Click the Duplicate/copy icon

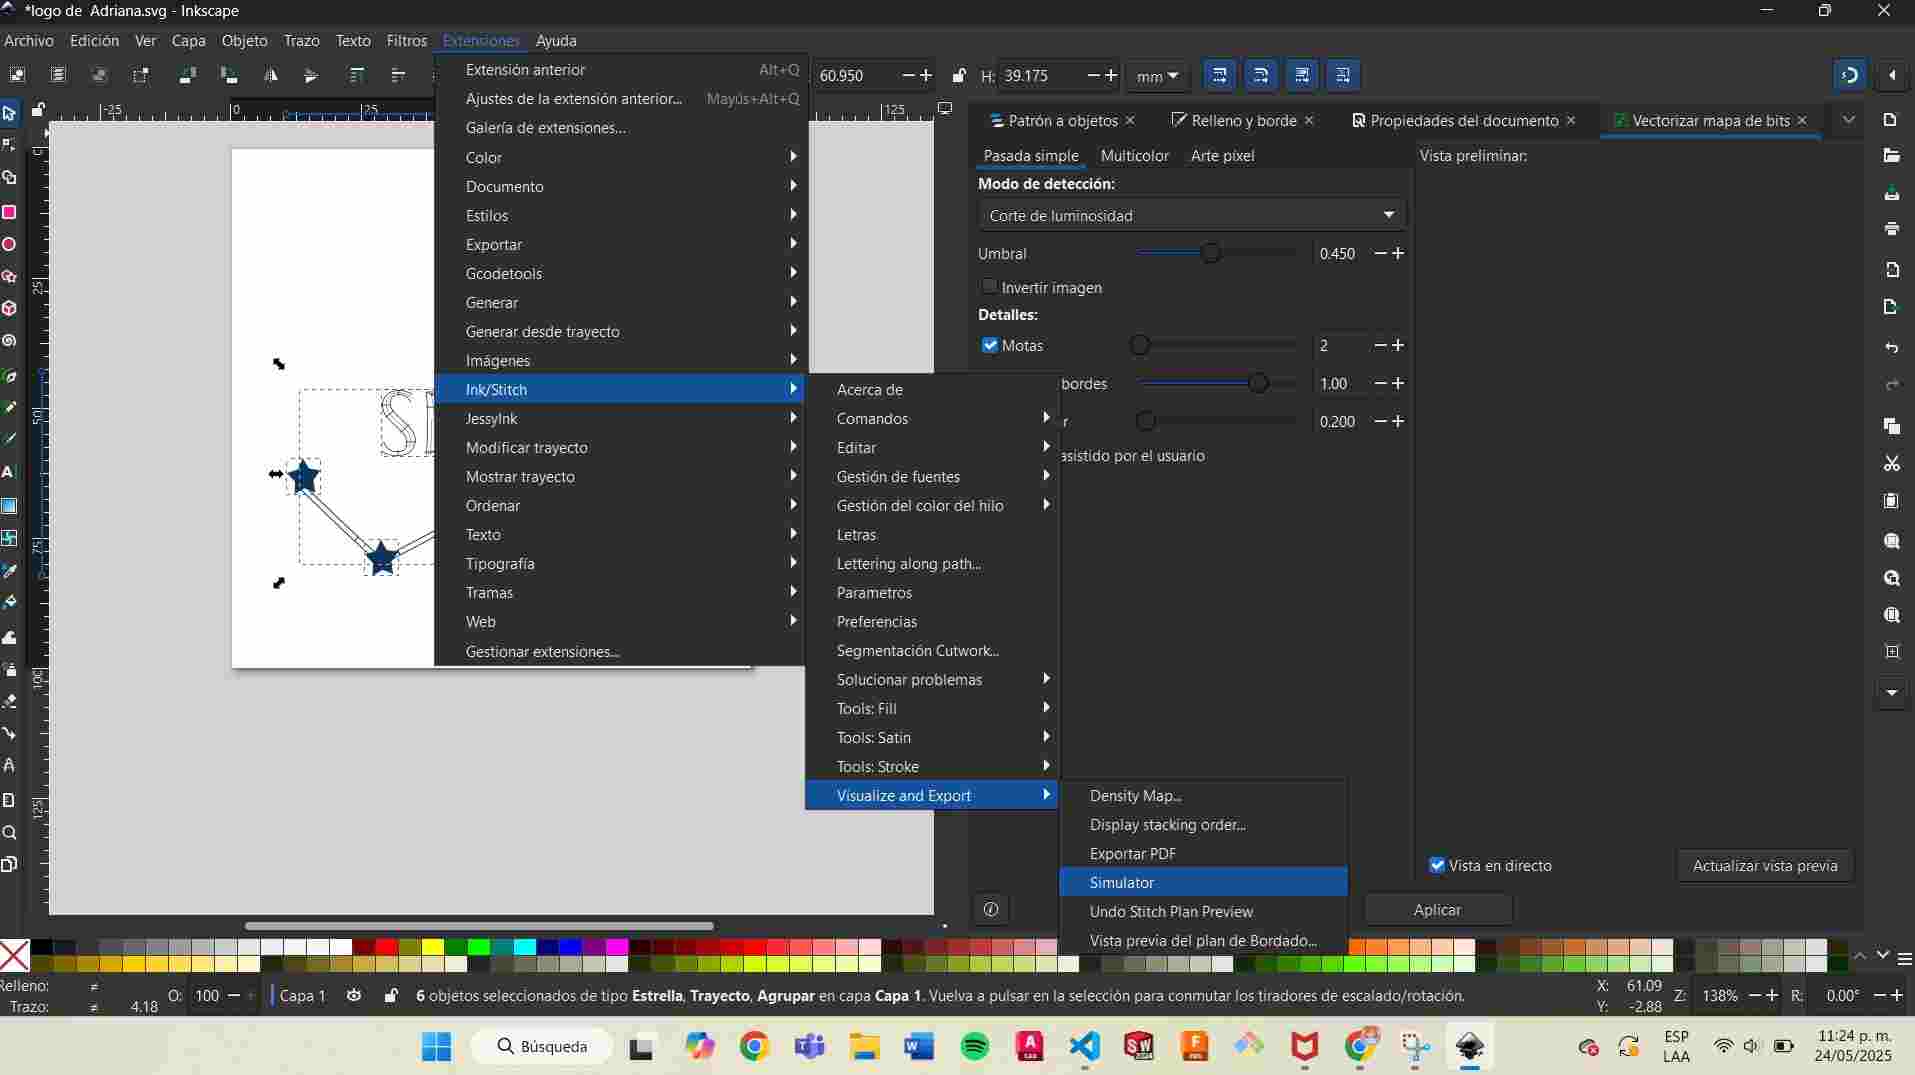click(1891, 426)
